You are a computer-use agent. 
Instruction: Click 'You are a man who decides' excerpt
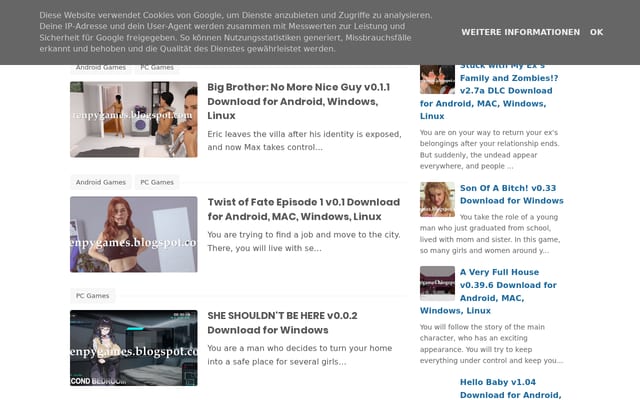[x=300, y=355]
